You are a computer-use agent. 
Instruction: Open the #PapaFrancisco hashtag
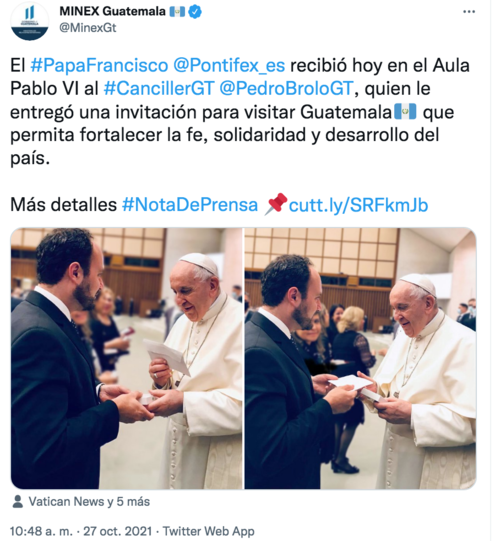pyautogui.click(x=99, y=65)
